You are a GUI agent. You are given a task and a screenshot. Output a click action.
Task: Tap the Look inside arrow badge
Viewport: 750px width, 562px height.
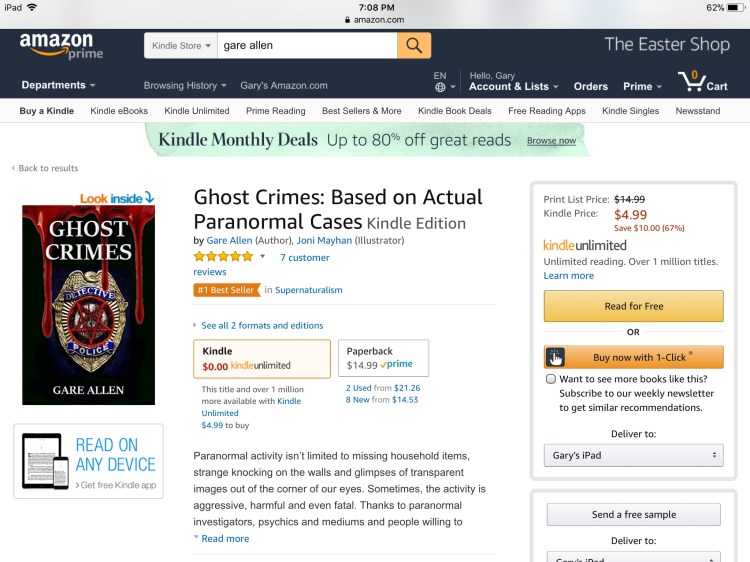(x=117, y=197)
